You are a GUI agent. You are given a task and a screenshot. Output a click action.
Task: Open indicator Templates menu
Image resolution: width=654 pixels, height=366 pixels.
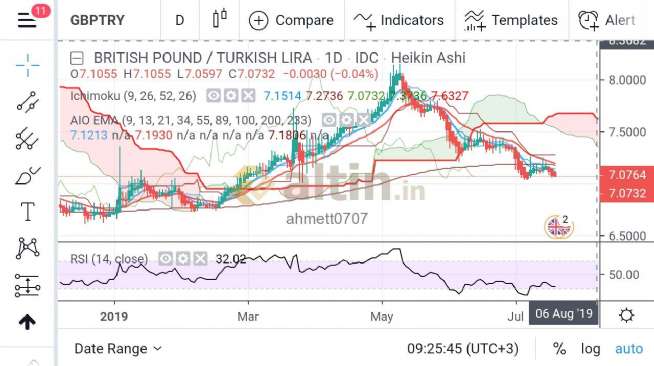[x=511, y=20]
